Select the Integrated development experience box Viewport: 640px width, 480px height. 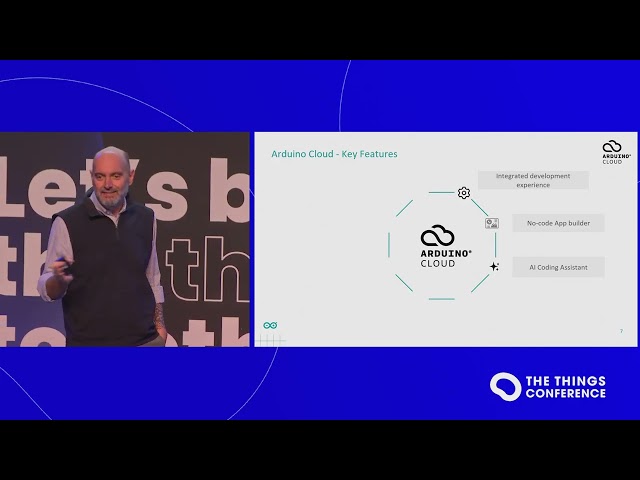[x=533, y=180]
